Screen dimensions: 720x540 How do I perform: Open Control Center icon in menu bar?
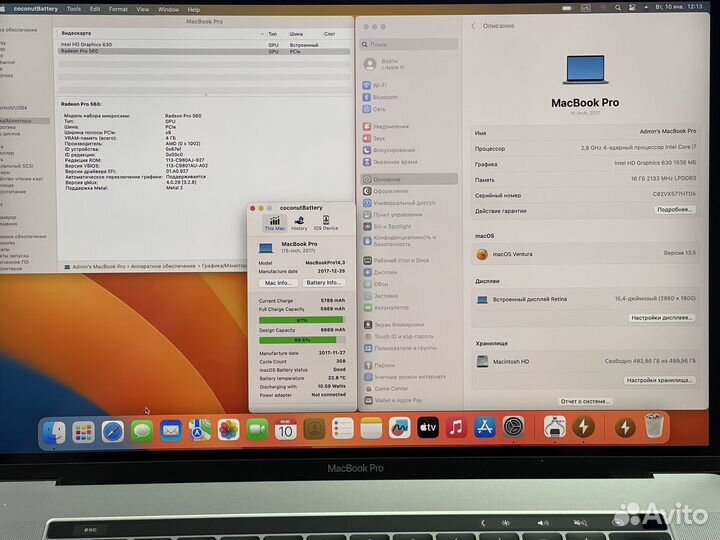pyautogui.click(x=632, y=8)
